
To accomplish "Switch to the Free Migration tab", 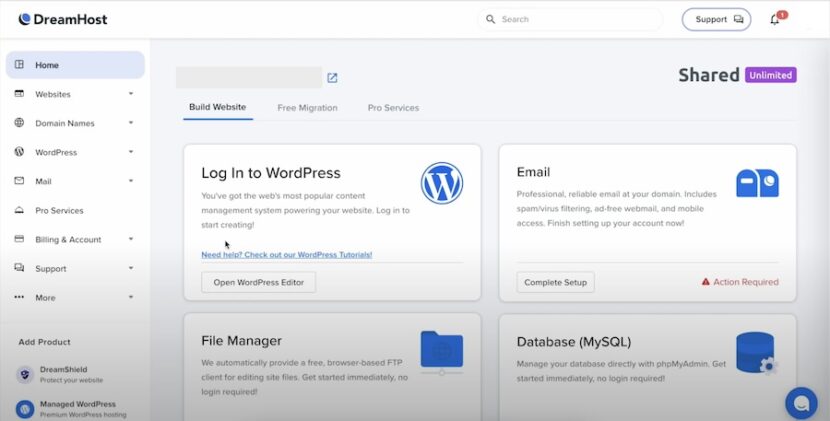I will (307, 108).
